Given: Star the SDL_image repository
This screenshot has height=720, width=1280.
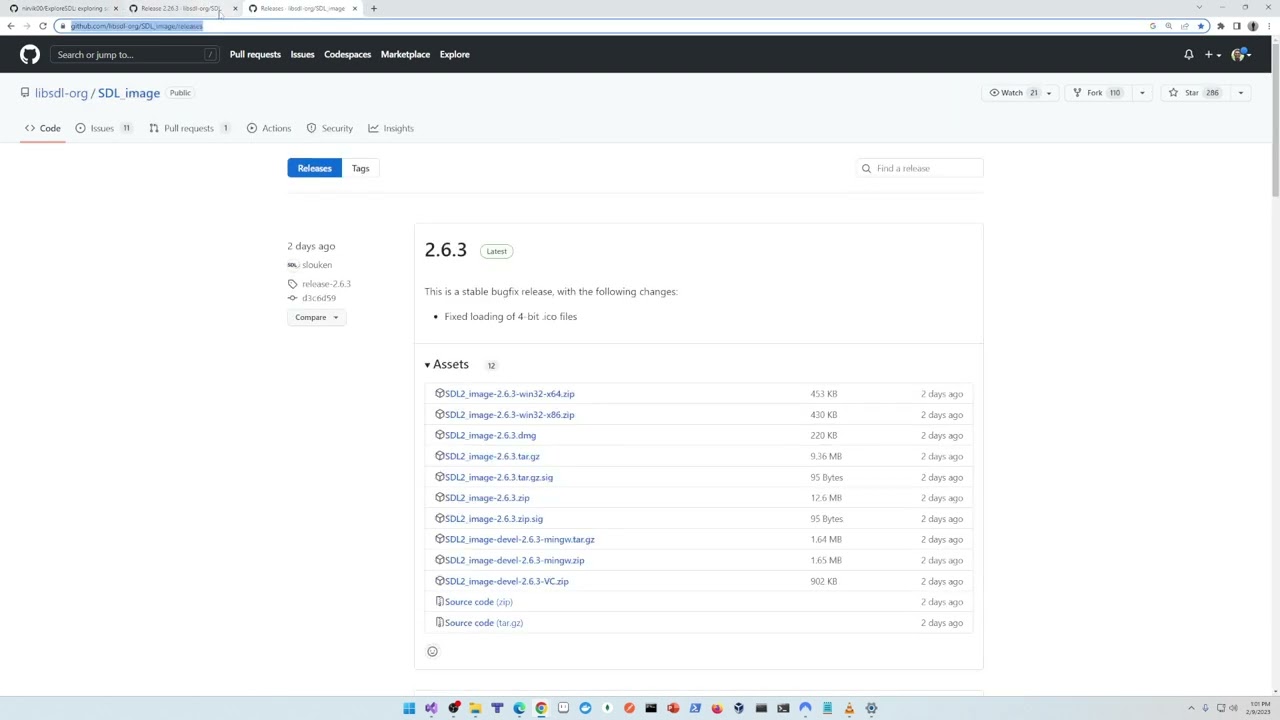Looking at the screenshot, I should (1194, 93).
